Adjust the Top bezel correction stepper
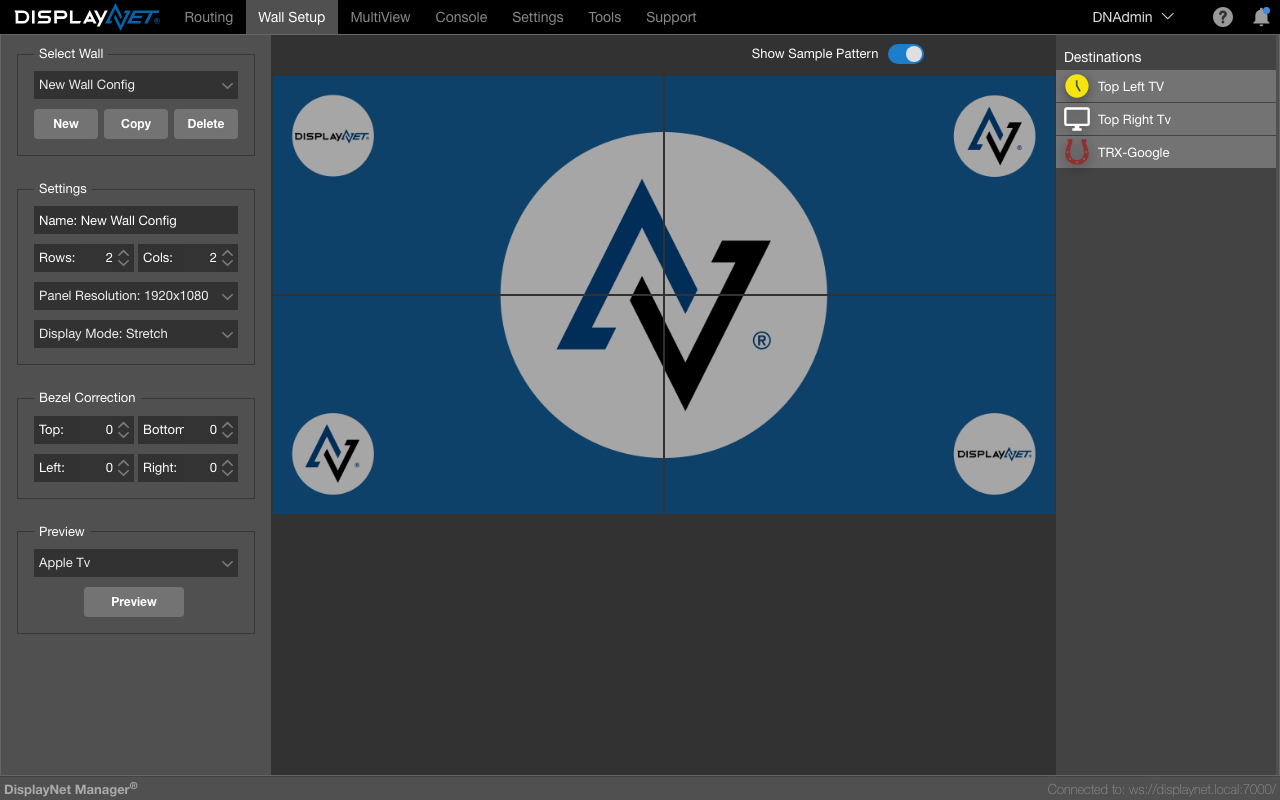The width and height of the screenshot is (1280, 800). [124, 430]
